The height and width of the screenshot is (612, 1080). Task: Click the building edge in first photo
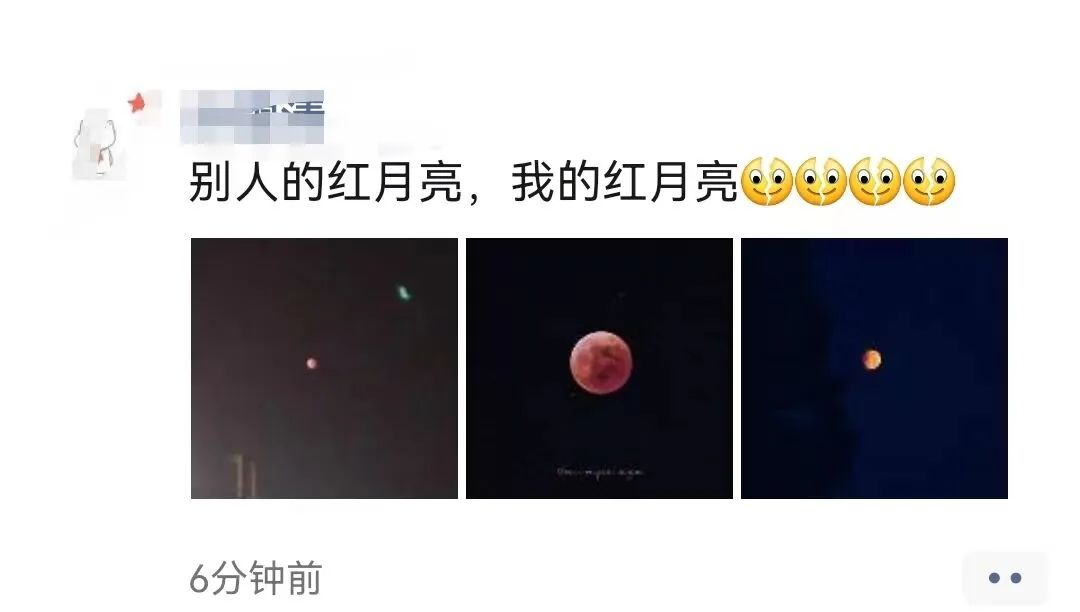[245, 476]
